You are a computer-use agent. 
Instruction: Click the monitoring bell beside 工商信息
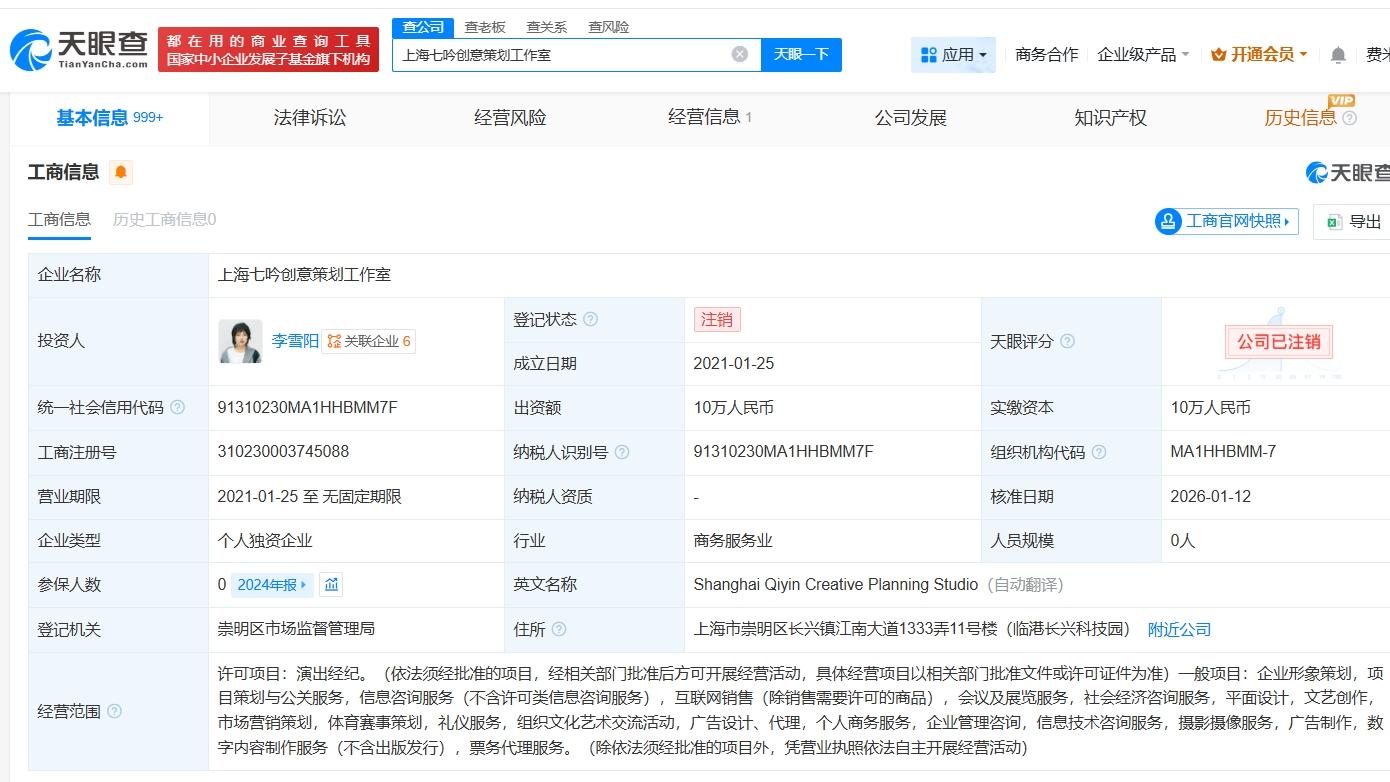click(120, 172)
